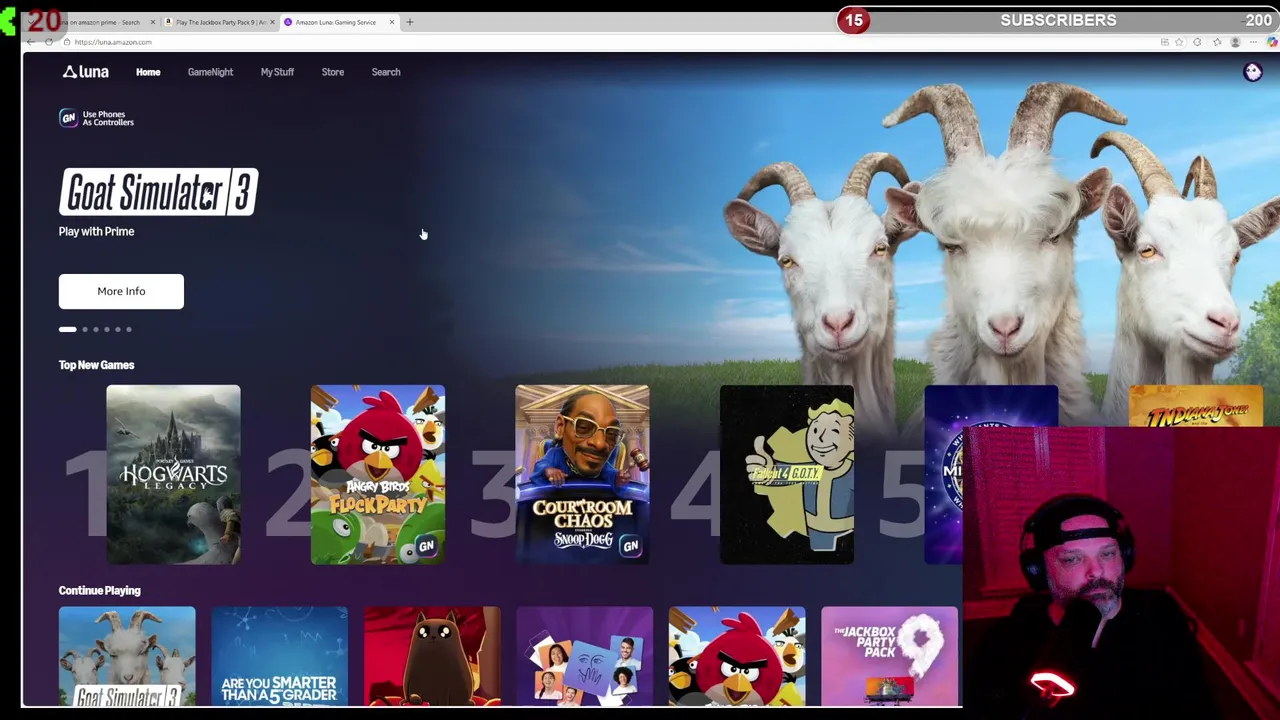
Task: Select the first carousel indicator
Action: click(67, 329)
